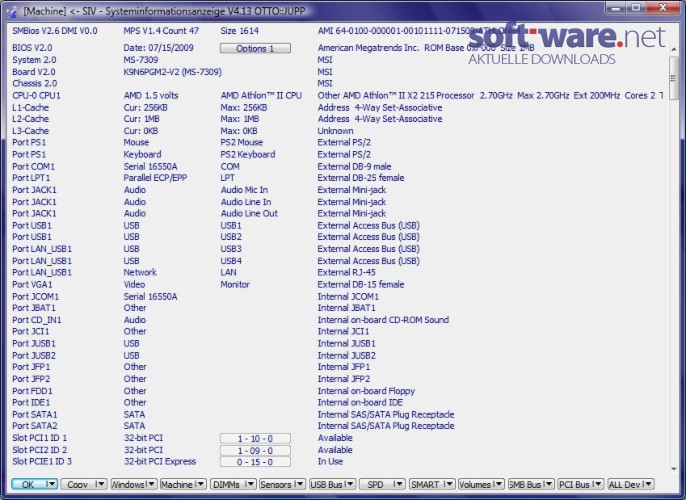Click the Sensors button
The height and width of the screenshot is (500, 686).
[276, 484]
